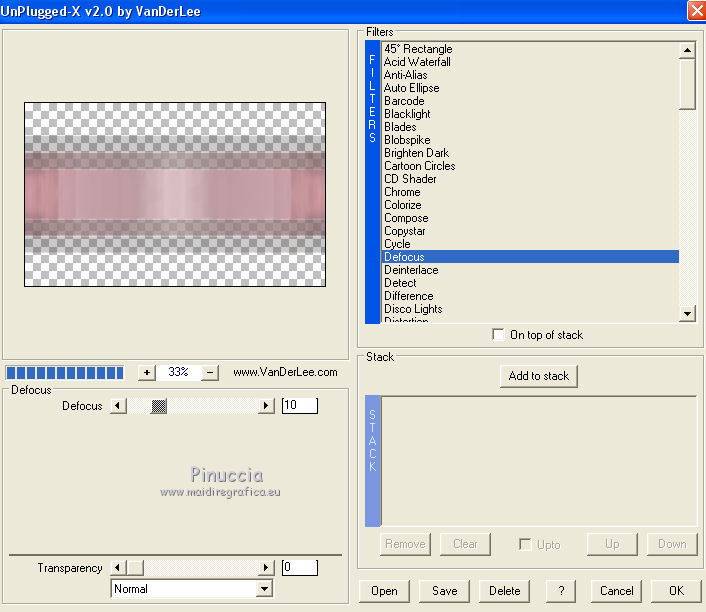Image resolution: width=706 pixels, height=612 pixels.
Task: Click the filters list scroll up arrow
Action: coord(687,50)
